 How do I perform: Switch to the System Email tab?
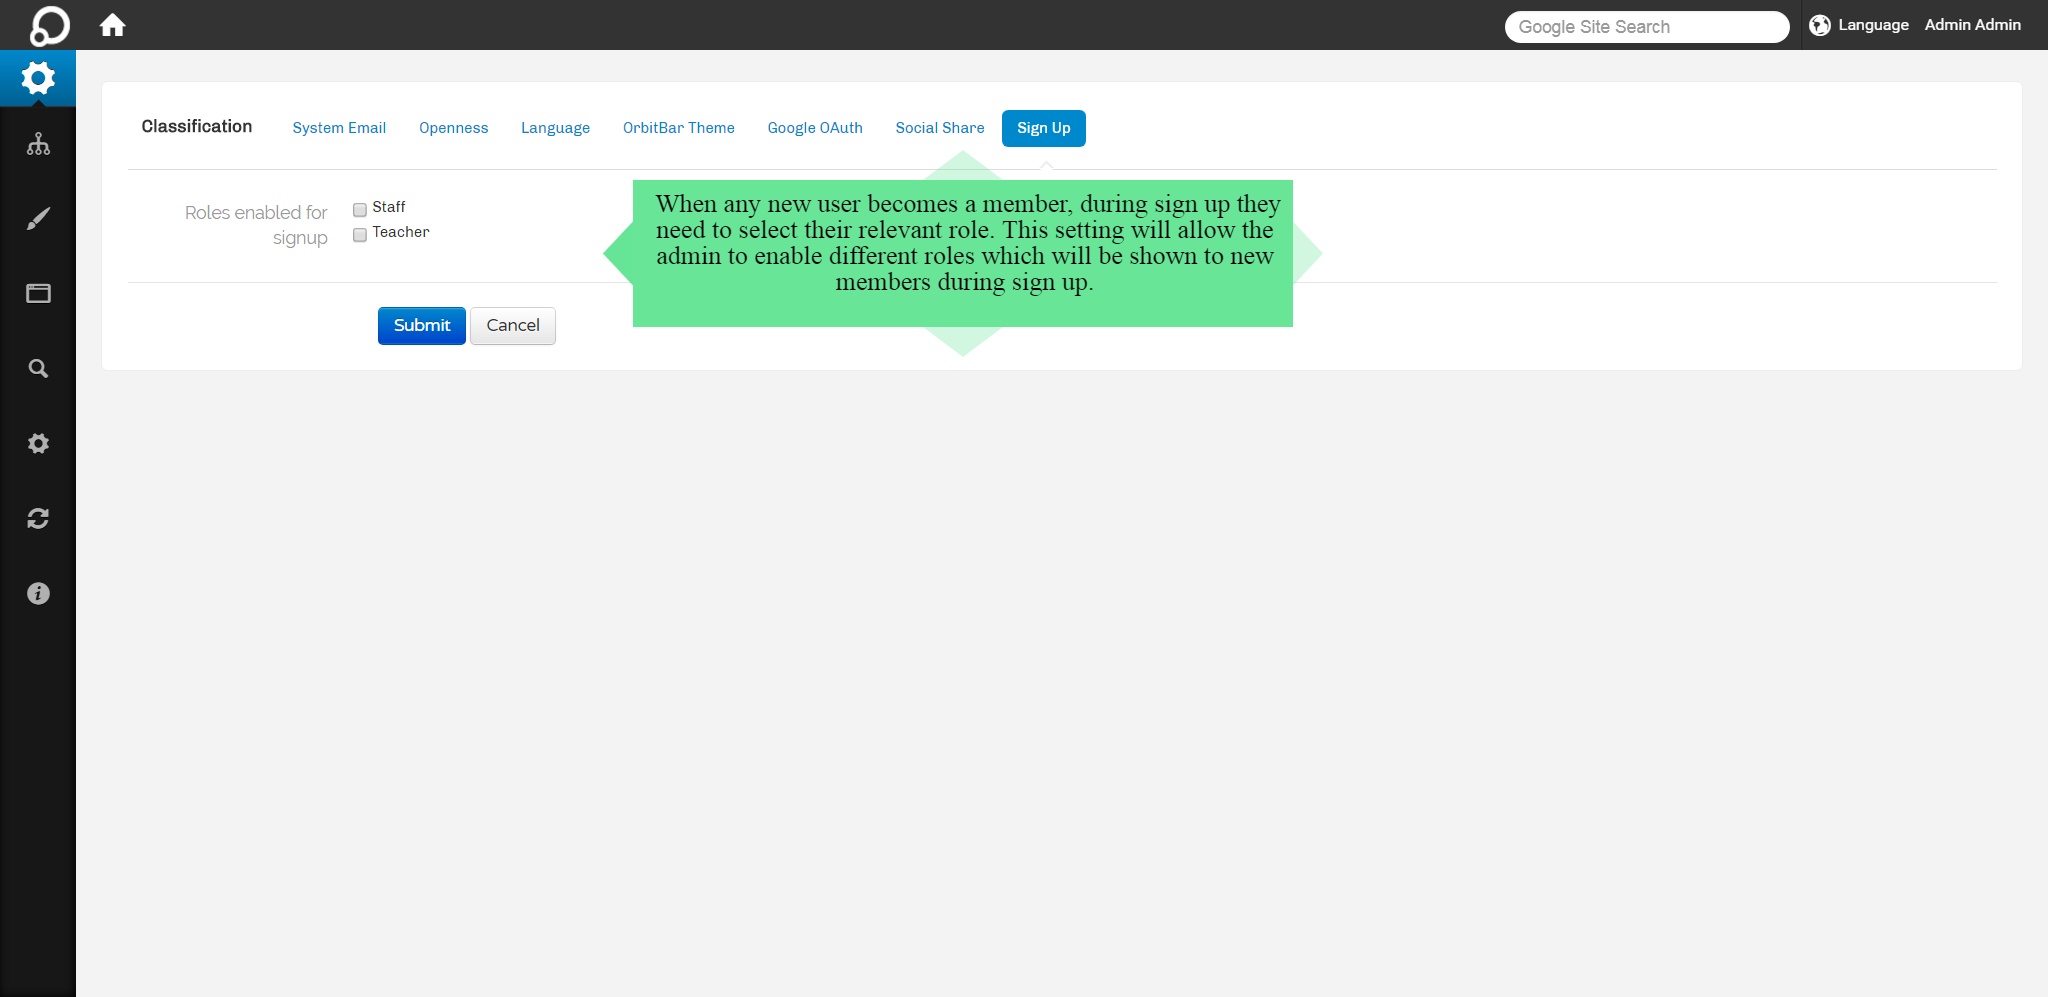339,128
